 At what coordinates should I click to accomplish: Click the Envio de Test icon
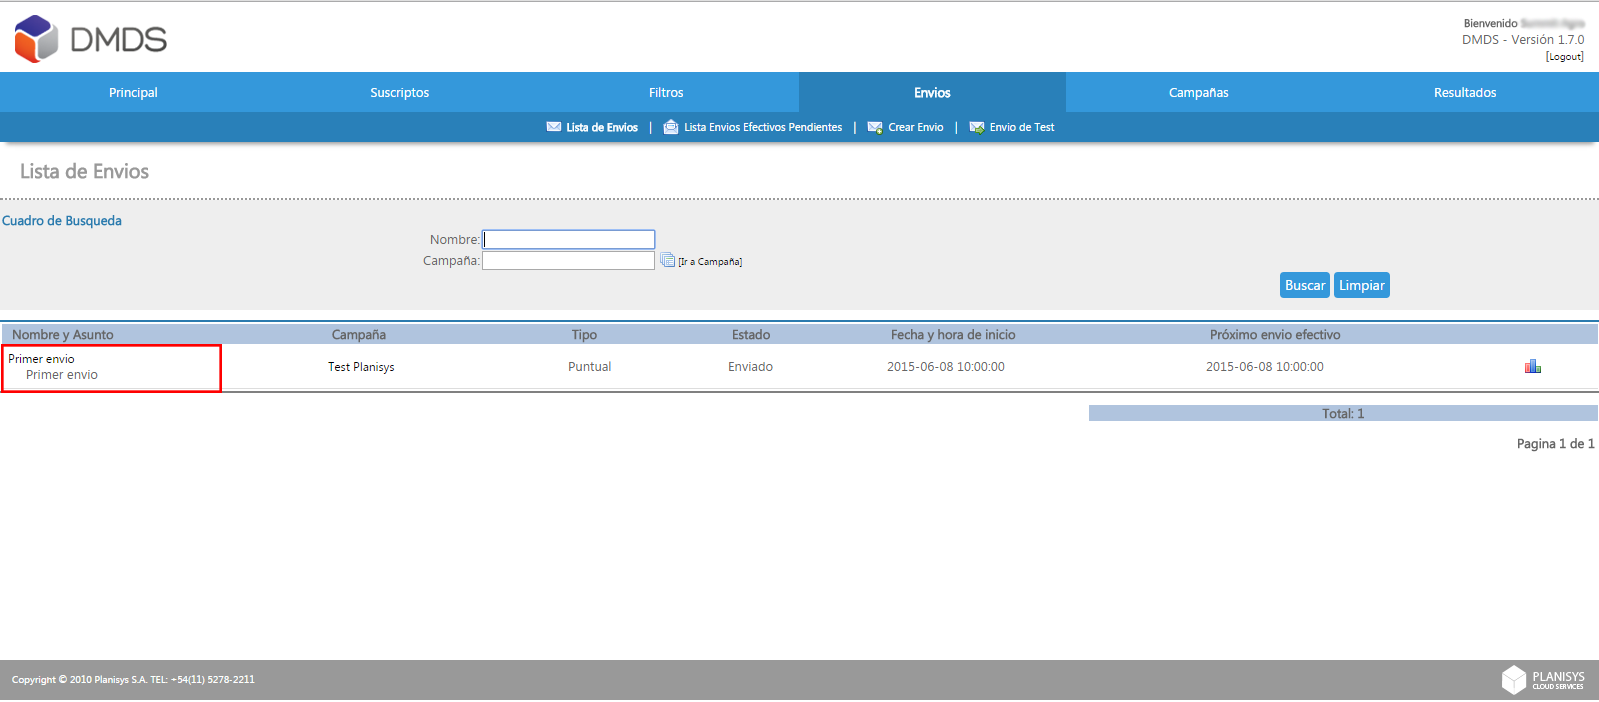tap(977, 127)
